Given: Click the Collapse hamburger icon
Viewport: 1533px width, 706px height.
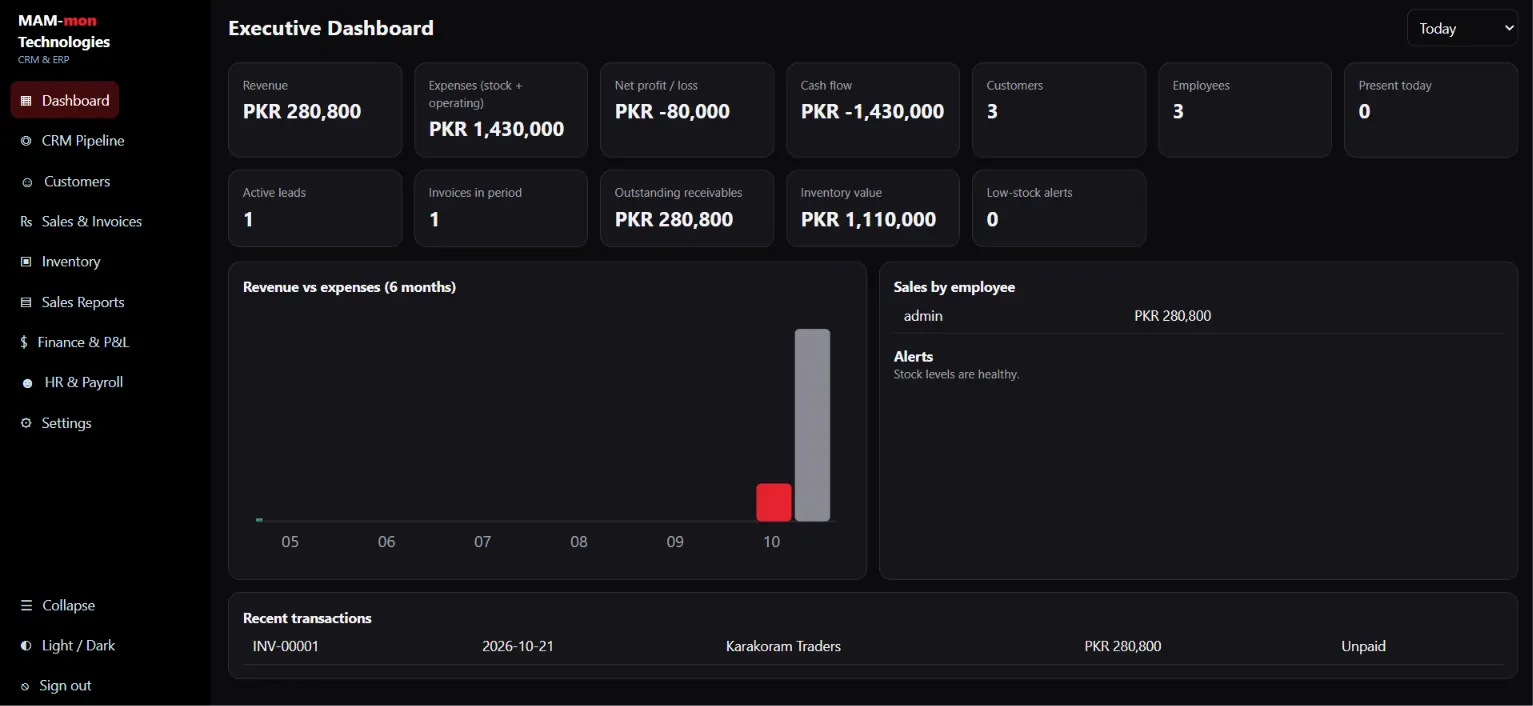Looking at the screenshot, I should click(26, 606).
